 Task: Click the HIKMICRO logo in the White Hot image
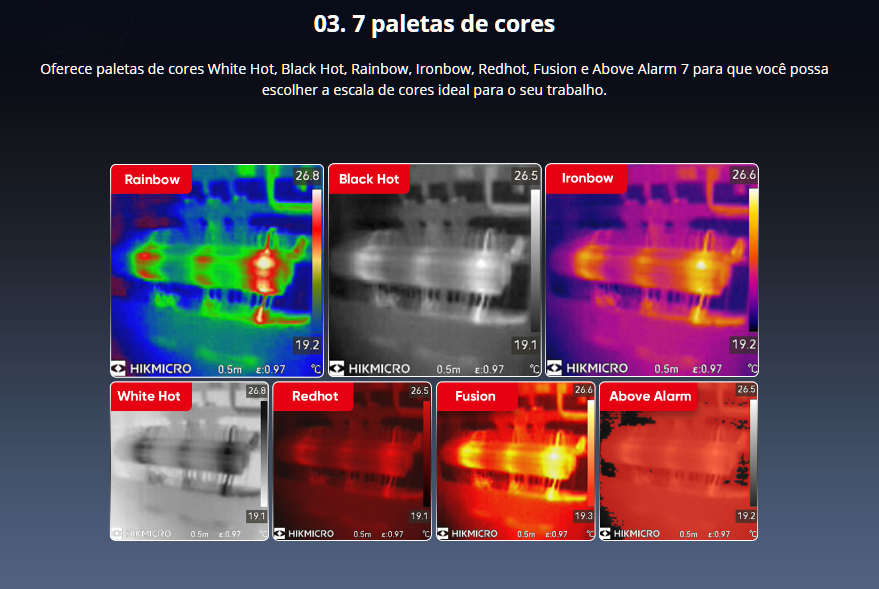141,534
